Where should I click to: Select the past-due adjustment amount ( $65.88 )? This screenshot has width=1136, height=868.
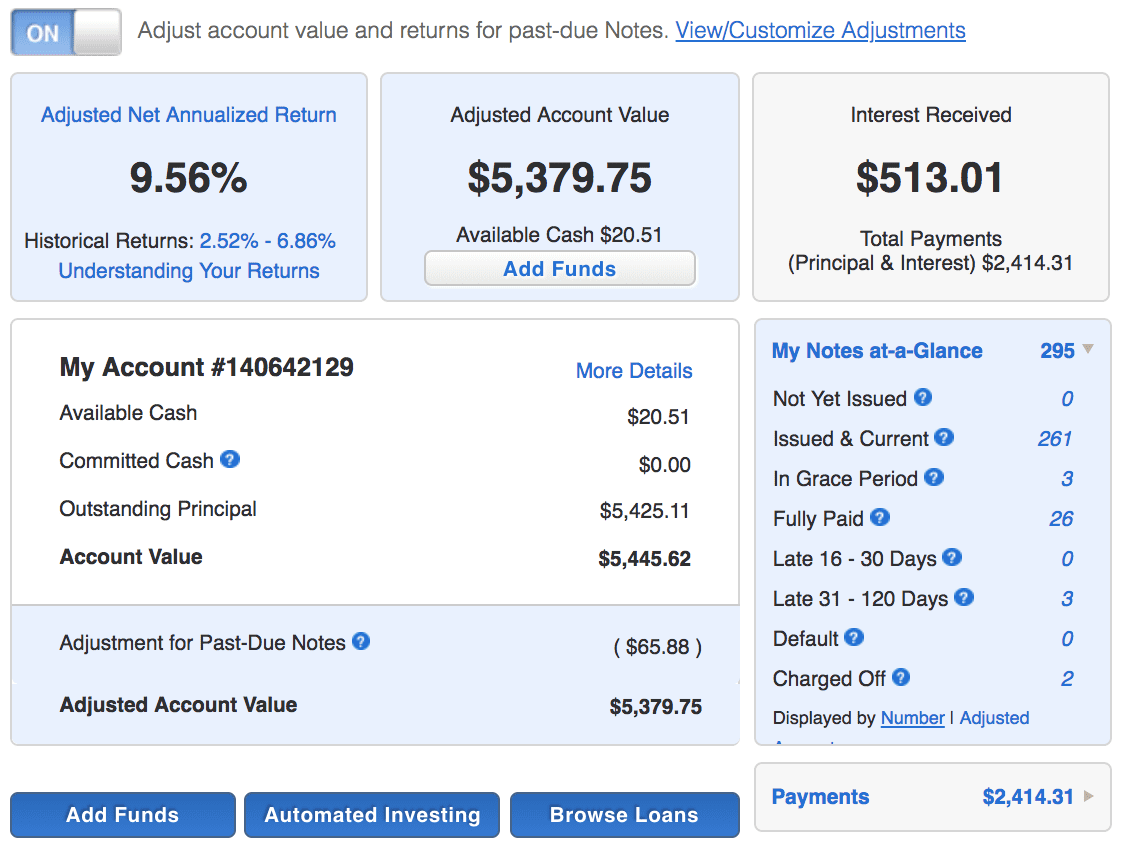[x=657, y=646]
